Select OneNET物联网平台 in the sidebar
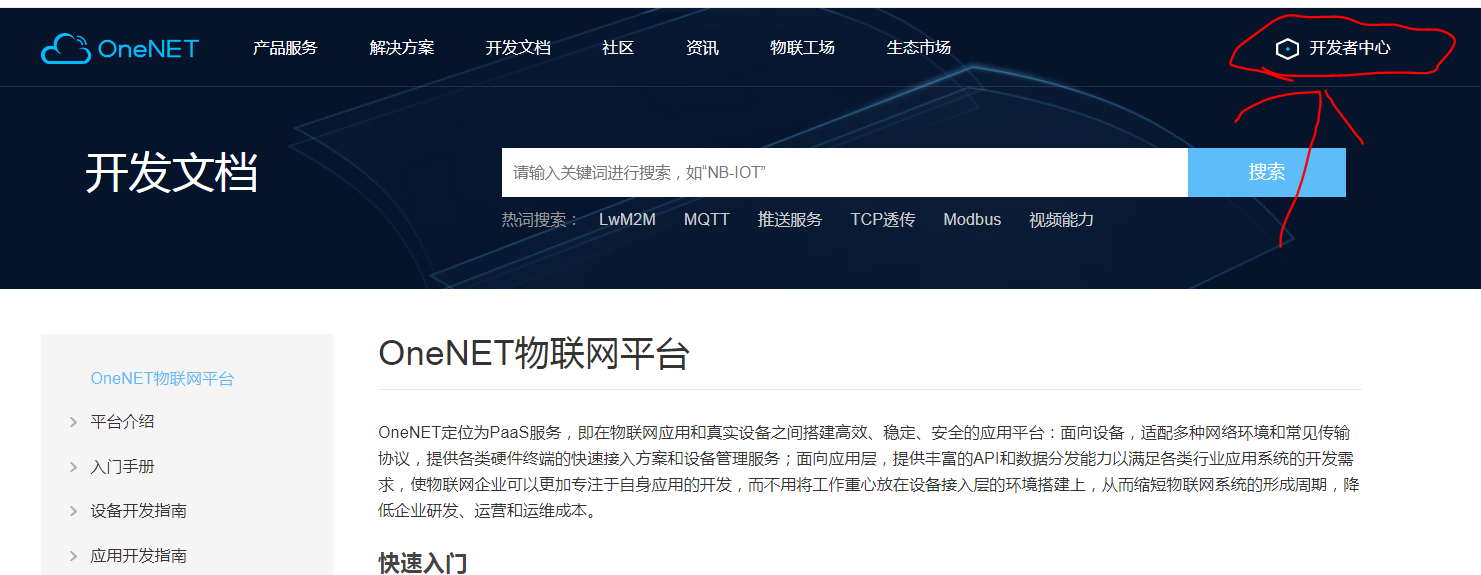This screenshot has height=575, width=1481. 162,378
